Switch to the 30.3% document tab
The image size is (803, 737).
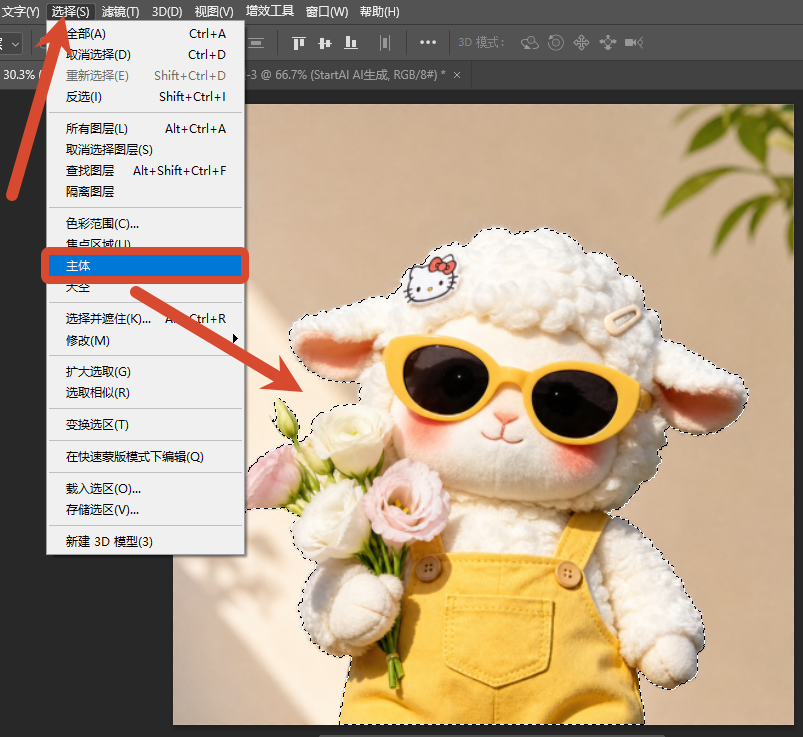[x=20, y=75]
